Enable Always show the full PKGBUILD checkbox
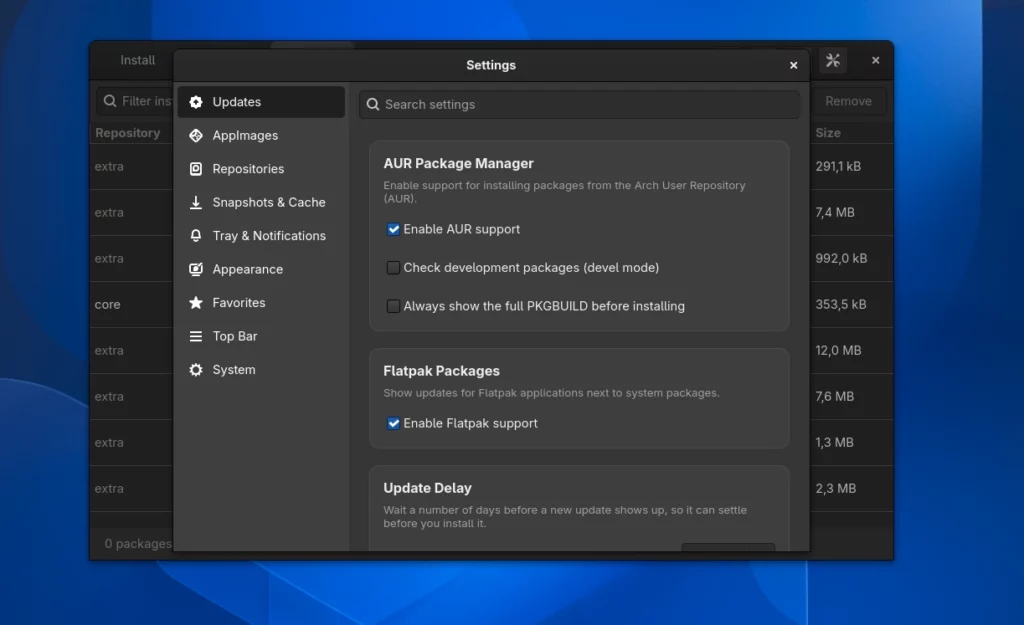 click(393, 306)
